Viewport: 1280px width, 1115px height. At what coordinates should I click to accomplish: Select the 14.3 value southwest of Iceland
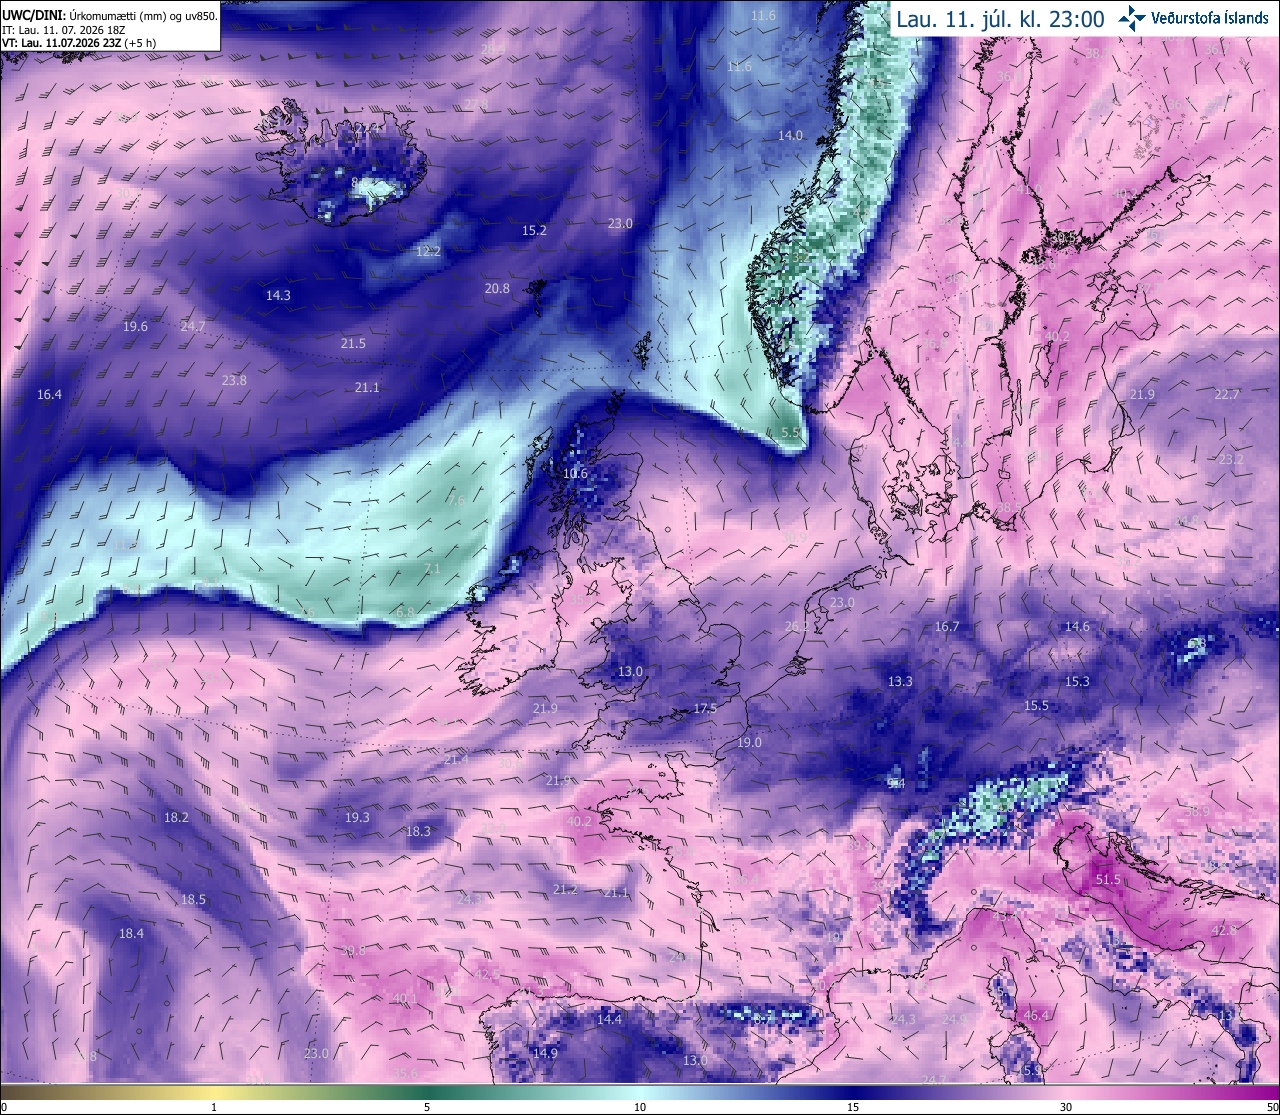(x=278, y=295)
